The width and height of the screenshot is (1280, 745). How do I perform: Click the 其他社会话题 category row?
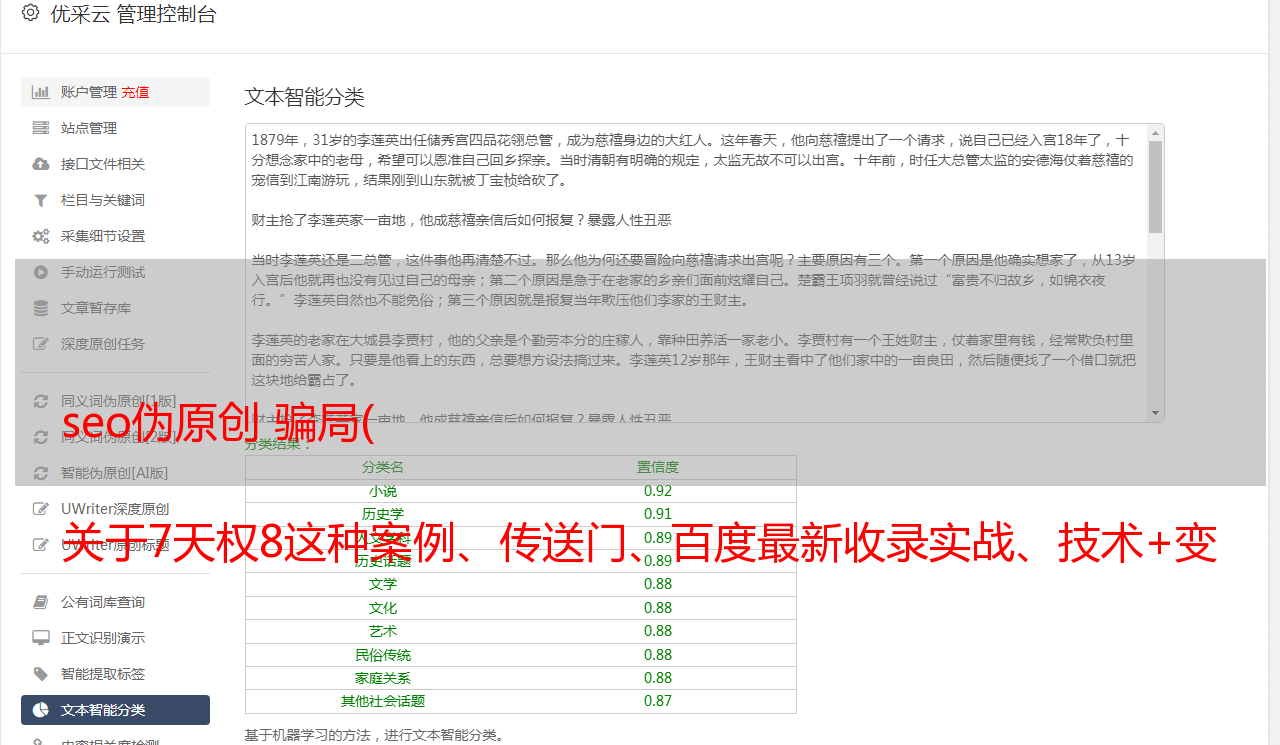(x=521, y=701)
